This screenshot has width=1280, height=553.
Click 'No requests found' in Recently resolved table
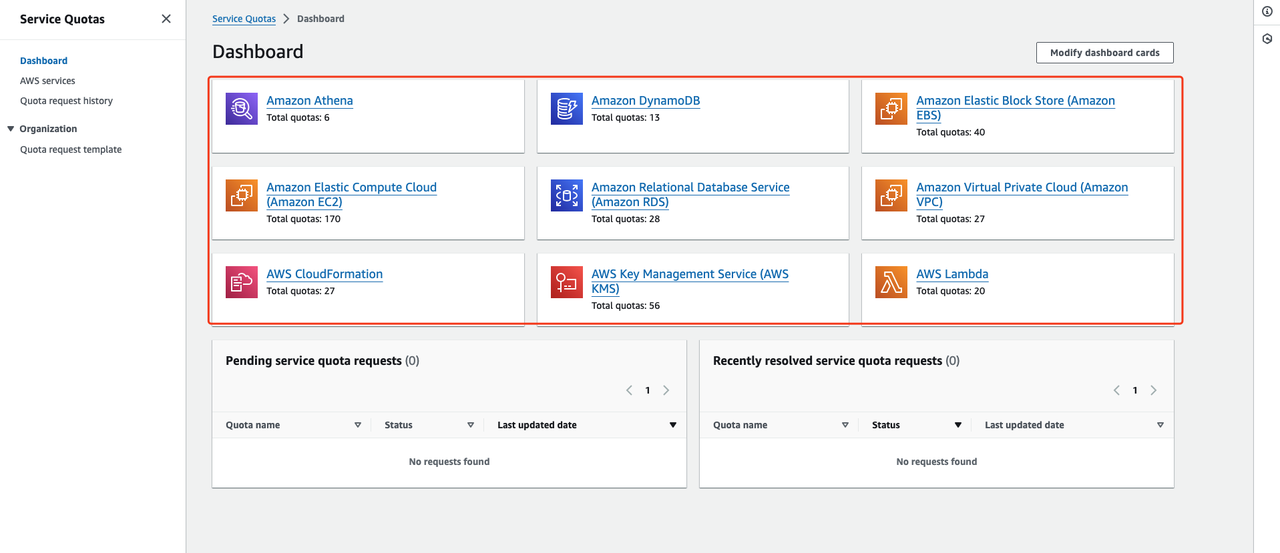937,462
